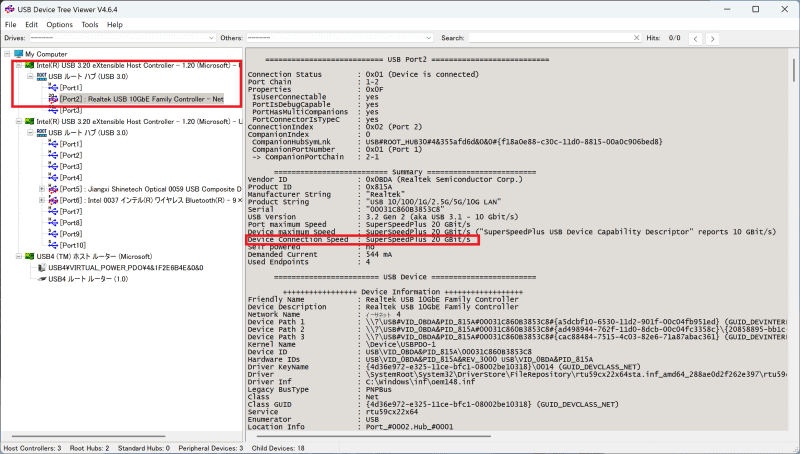This screenshot has height=454, width=800.
Task: Select Port1 under the first root hub
Action: [x=70, y=88]
